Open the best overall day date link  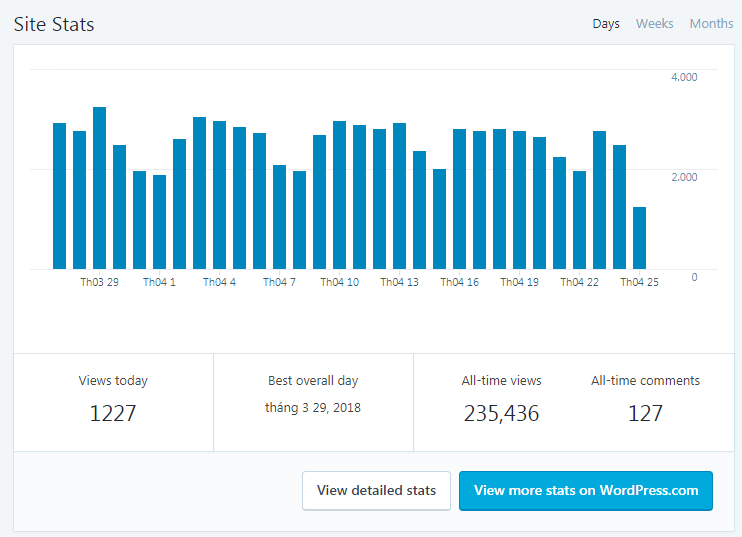pyautogui.click(x=313, y=407)
